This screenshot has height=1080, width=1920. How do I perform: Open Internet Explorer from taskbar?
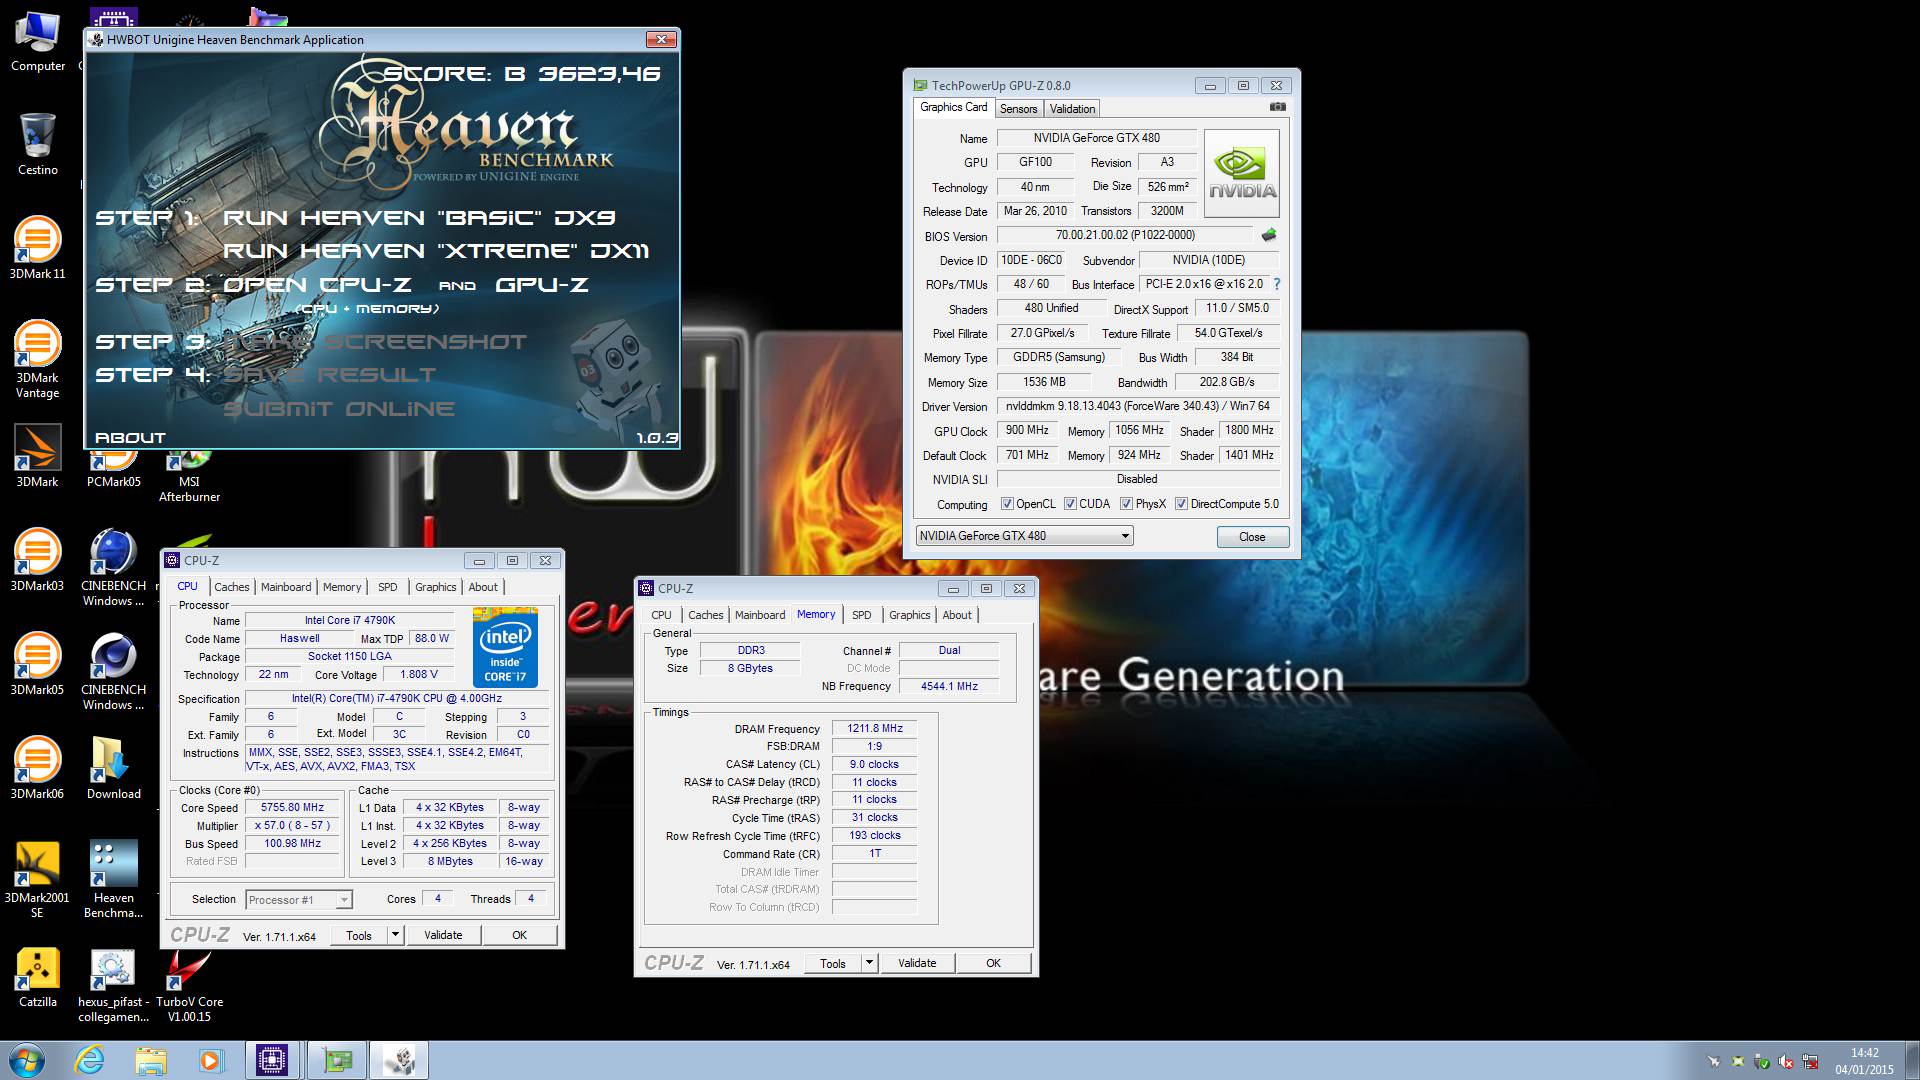tap(89, 1060)
